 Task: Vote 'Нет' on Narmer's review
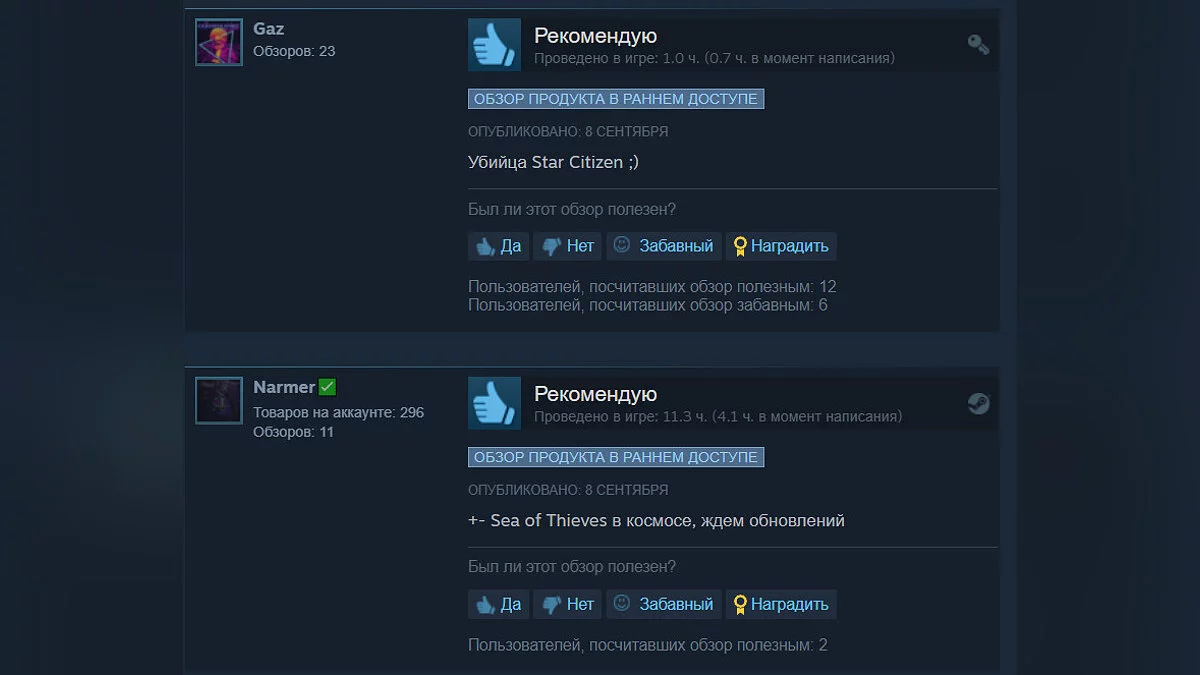pos(568,604)
